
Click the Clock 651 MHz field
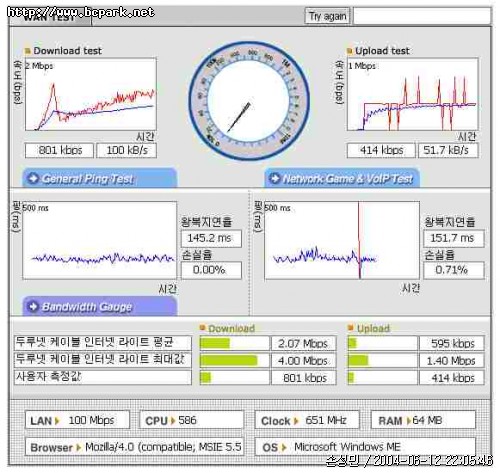point(307,420)
